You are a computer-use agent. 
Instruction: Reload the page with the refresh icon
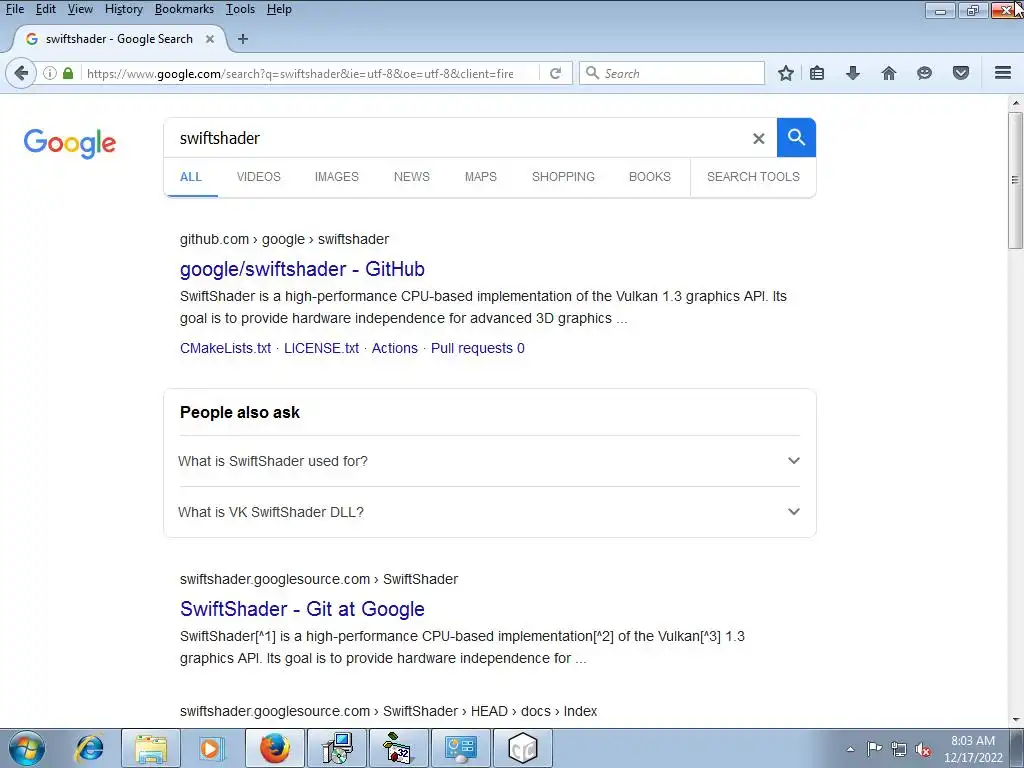coord(555,73)
